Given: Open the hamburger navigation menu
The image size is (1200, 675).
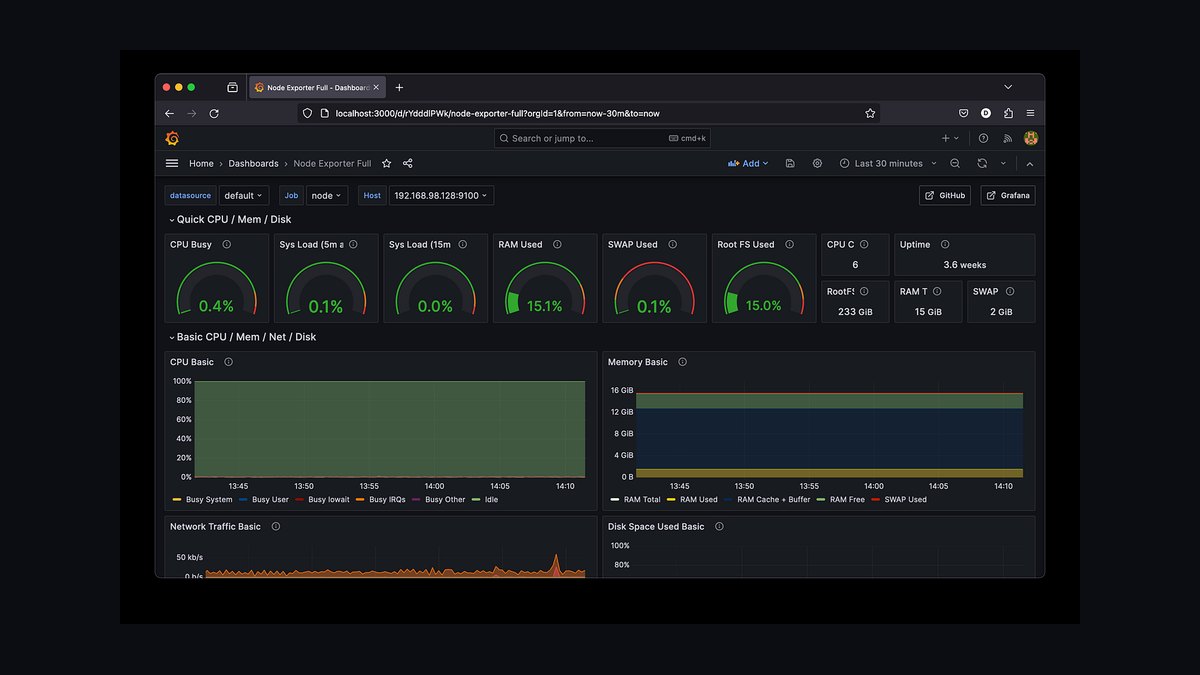Looking at the screenshot, I should coord(172,163).
